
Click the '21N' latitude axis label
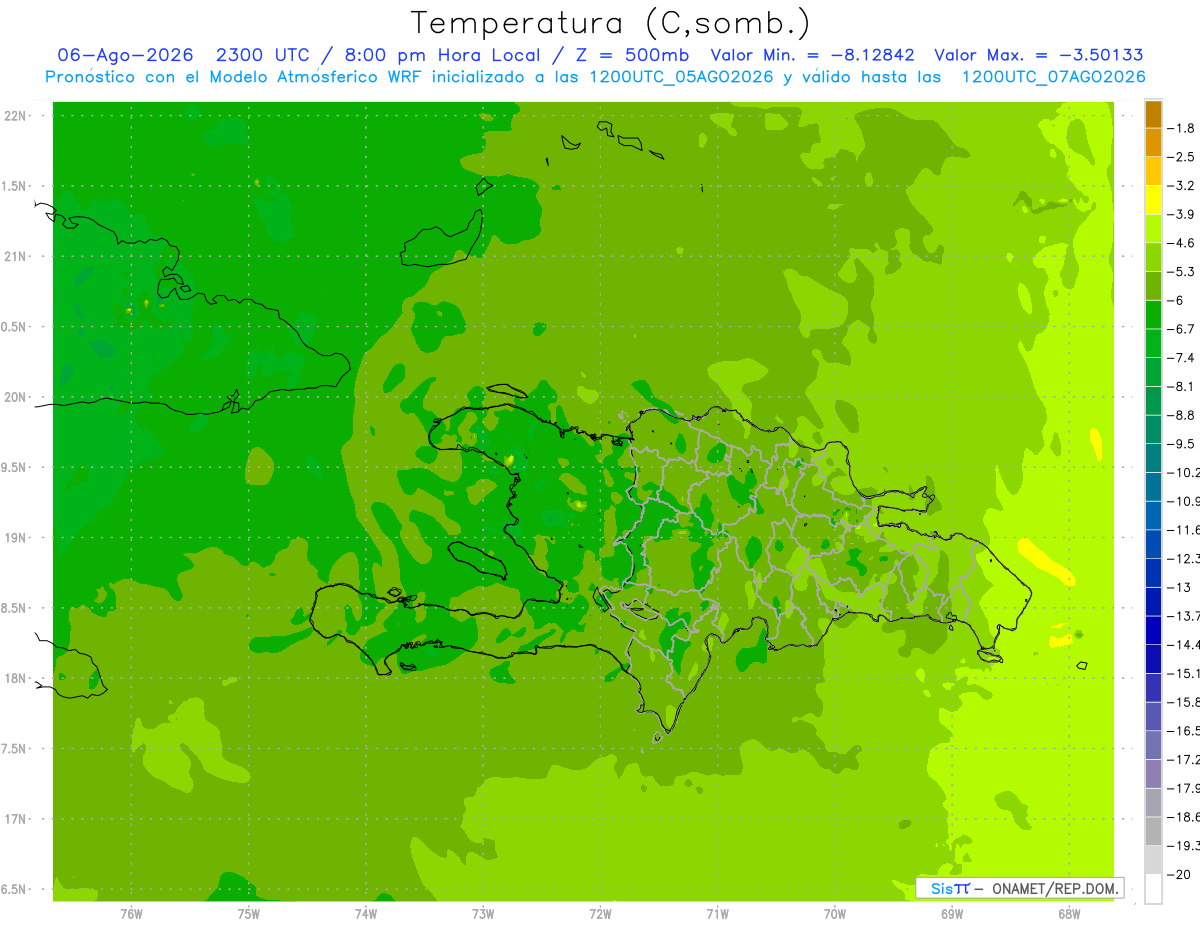coord(17,257)
